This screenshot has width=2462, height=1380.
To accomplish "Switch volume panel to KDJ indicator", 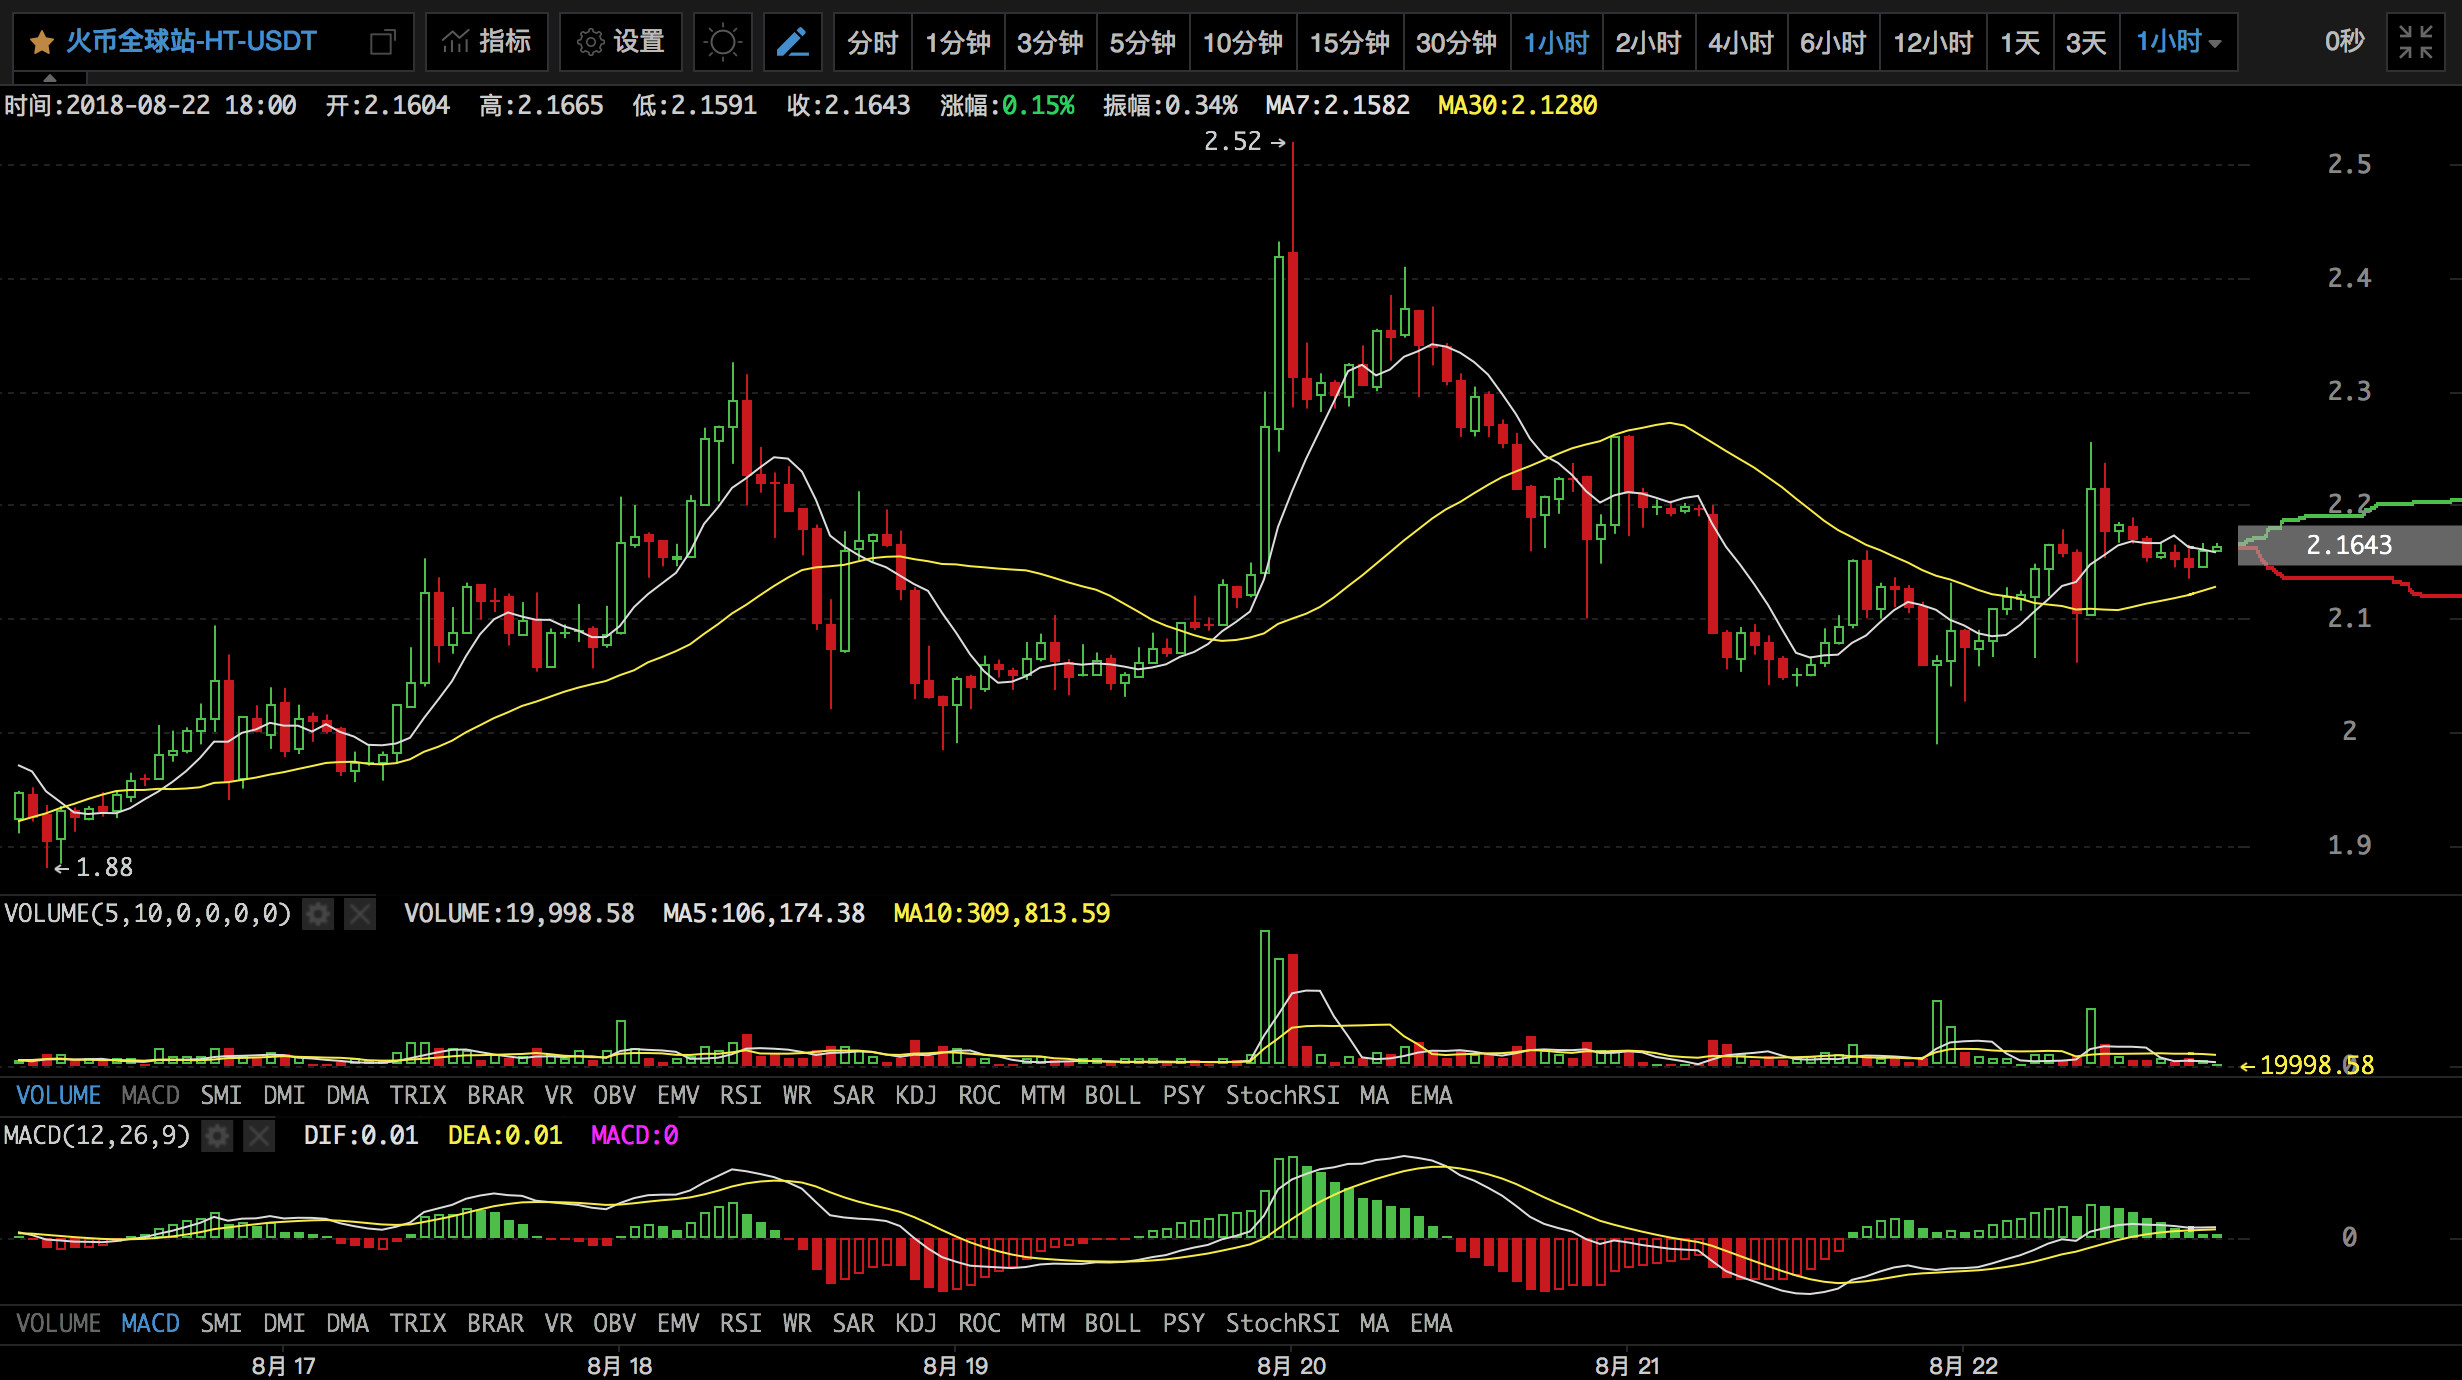I will 915,1096.
